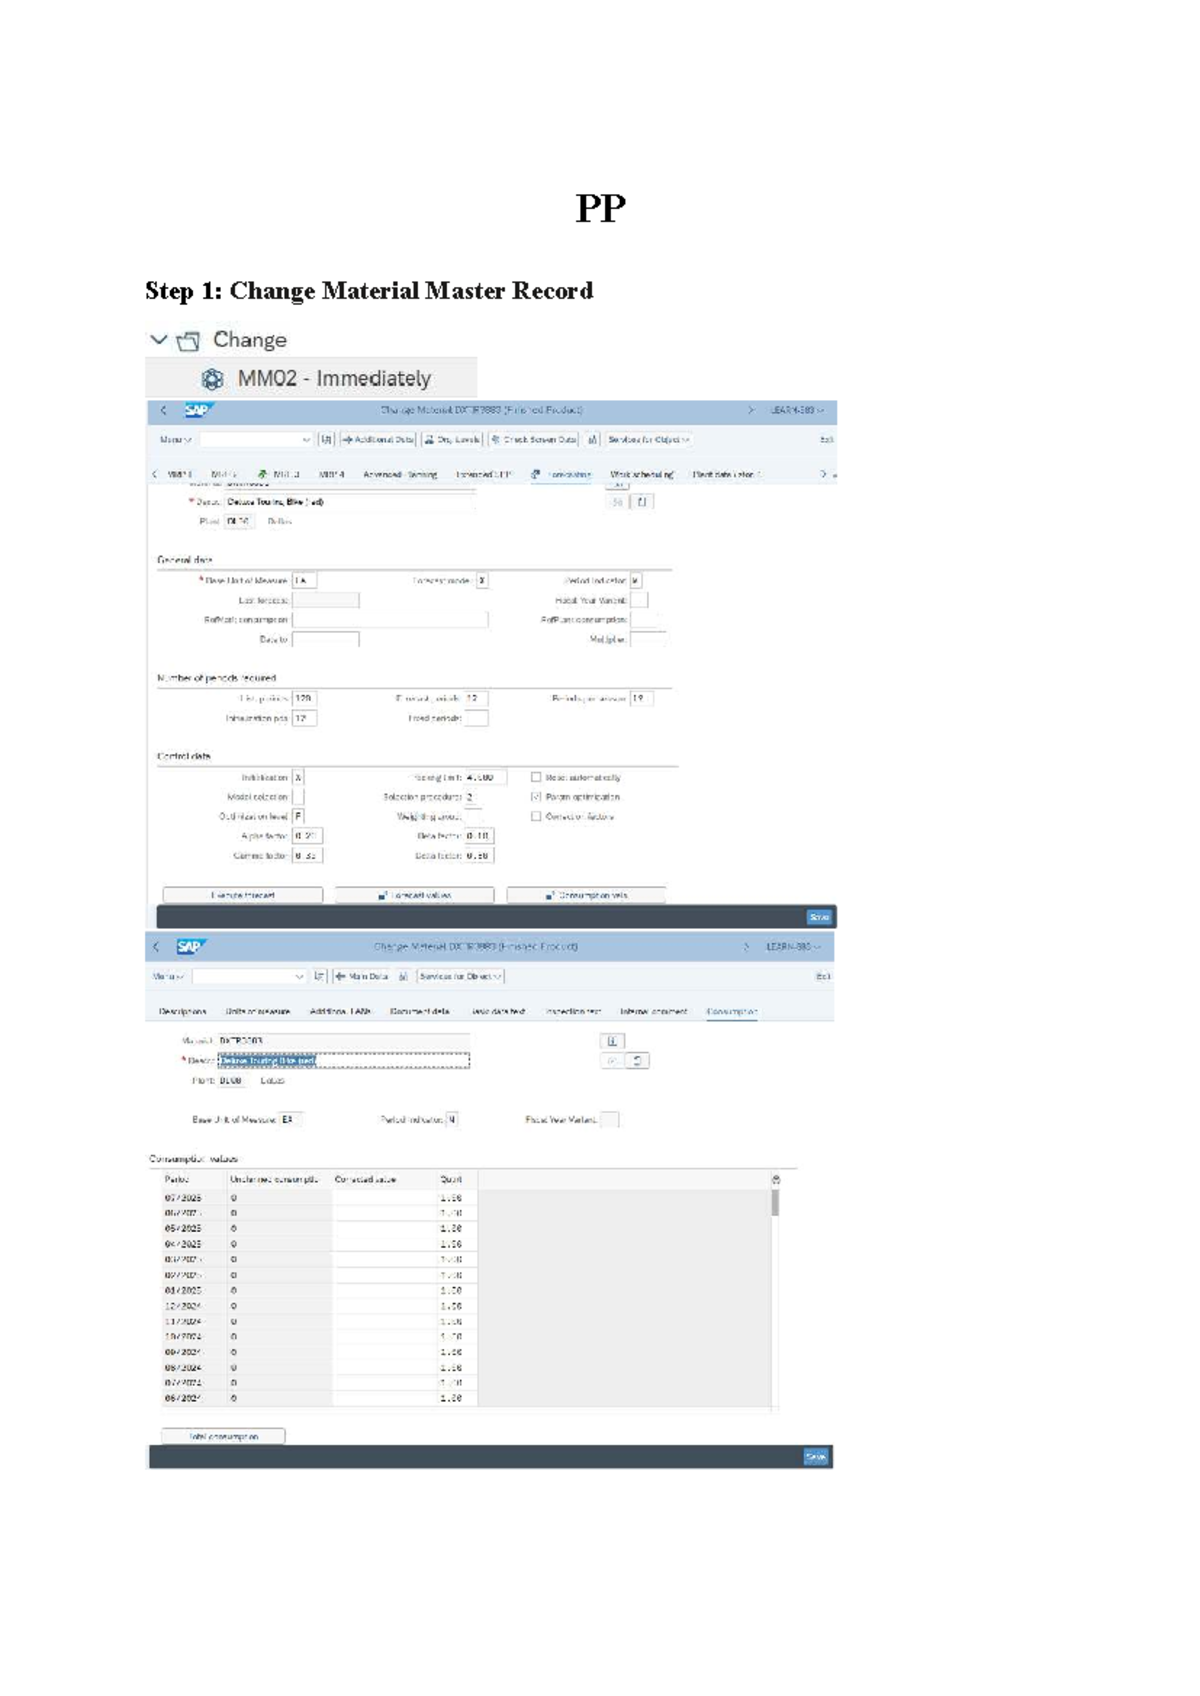This screenshot has height=1696, width=1200.
Task: Open table settings icon in consumption values
Action: click(x=776, y=1180)
